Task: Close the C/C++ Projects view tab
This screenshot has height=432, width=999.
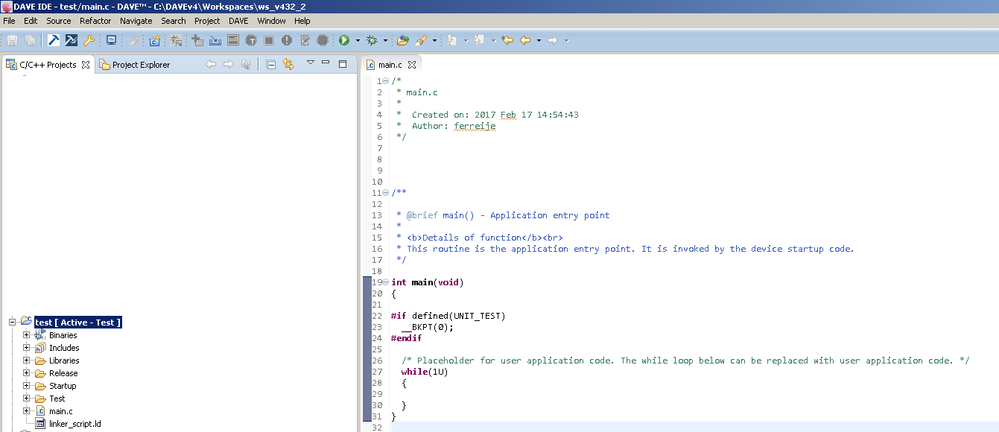Action: [85, 65]
